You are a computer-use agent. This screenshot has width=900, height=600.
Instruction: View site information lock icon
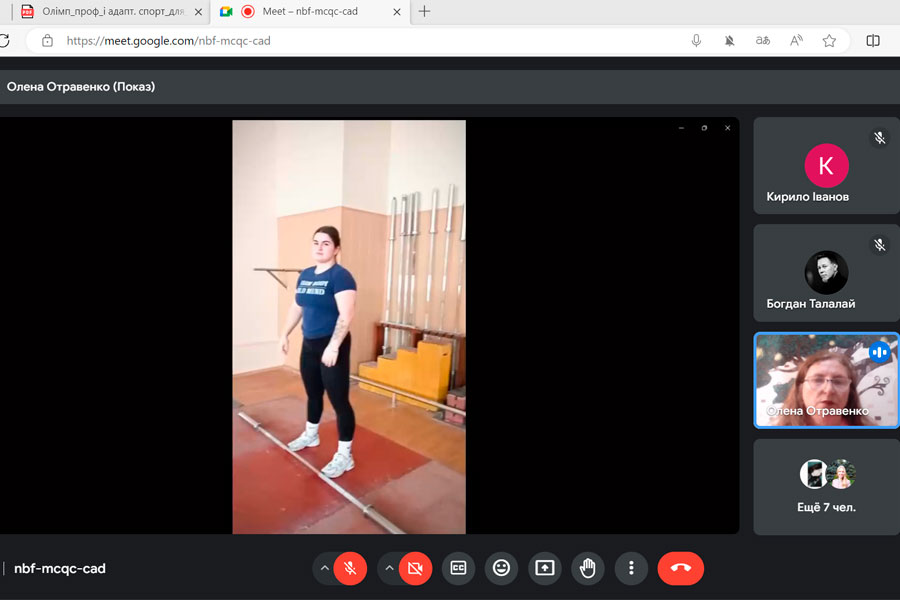coord(48,41)
